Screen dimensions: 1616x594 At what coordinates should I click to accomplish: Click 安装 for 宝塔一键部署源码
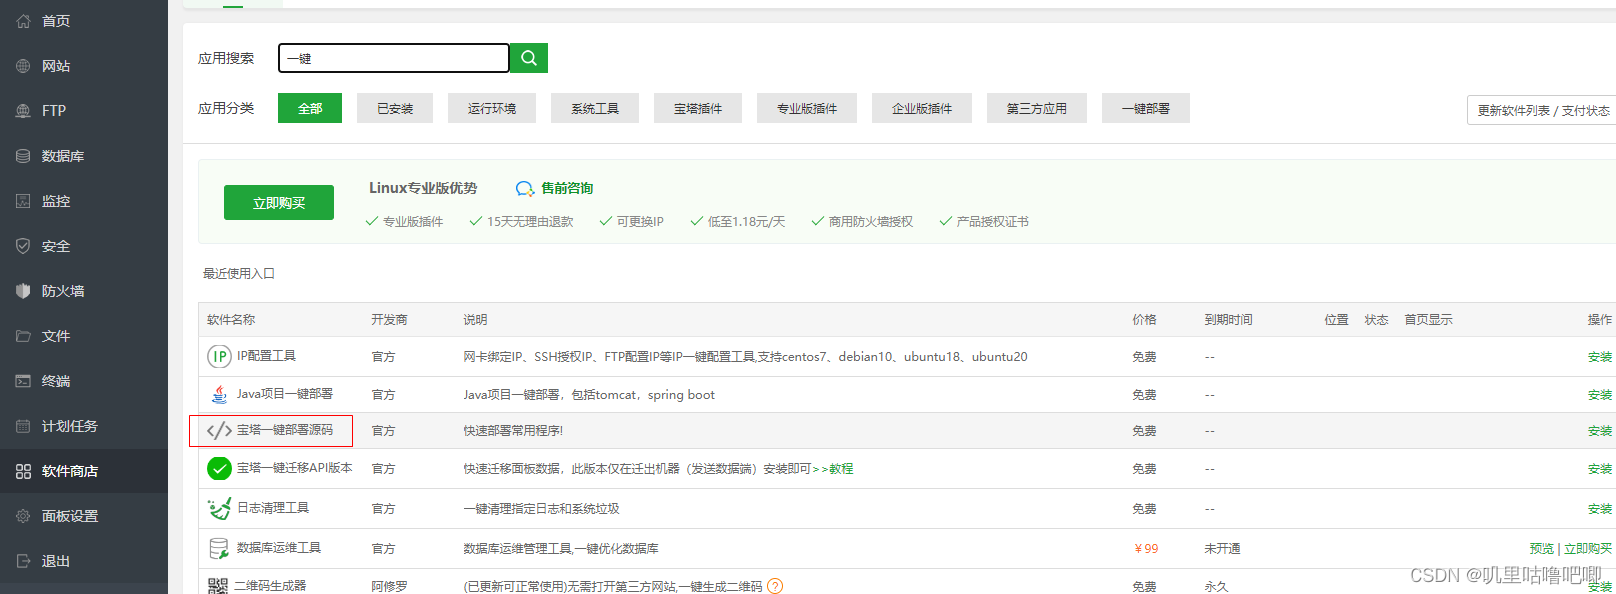(1600, 431)
